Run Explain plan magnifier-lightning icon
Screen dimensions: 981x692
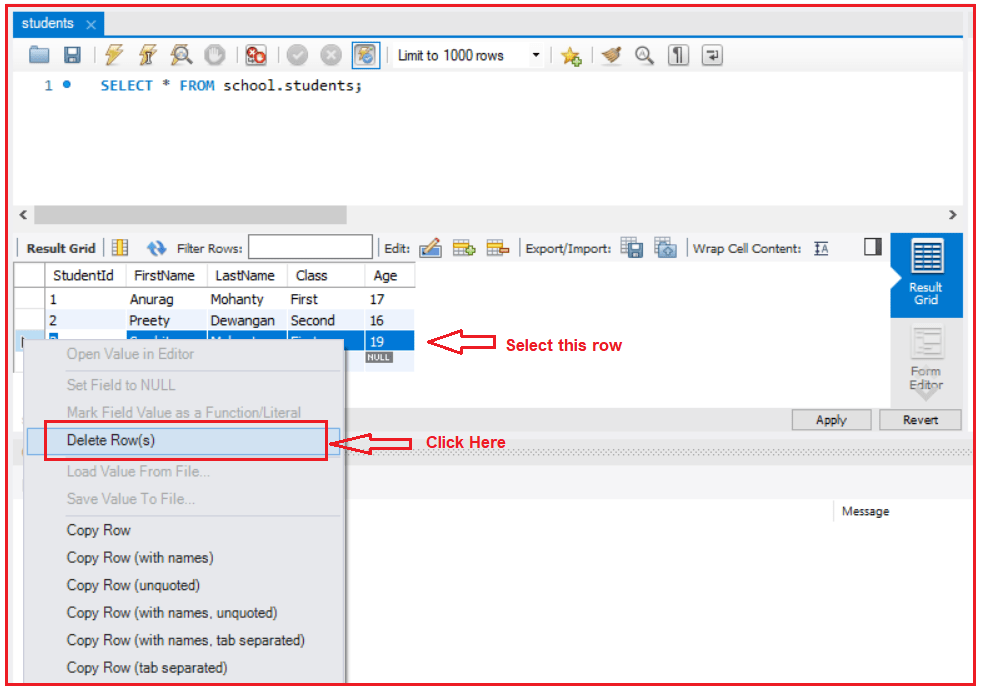click(181, 55)
